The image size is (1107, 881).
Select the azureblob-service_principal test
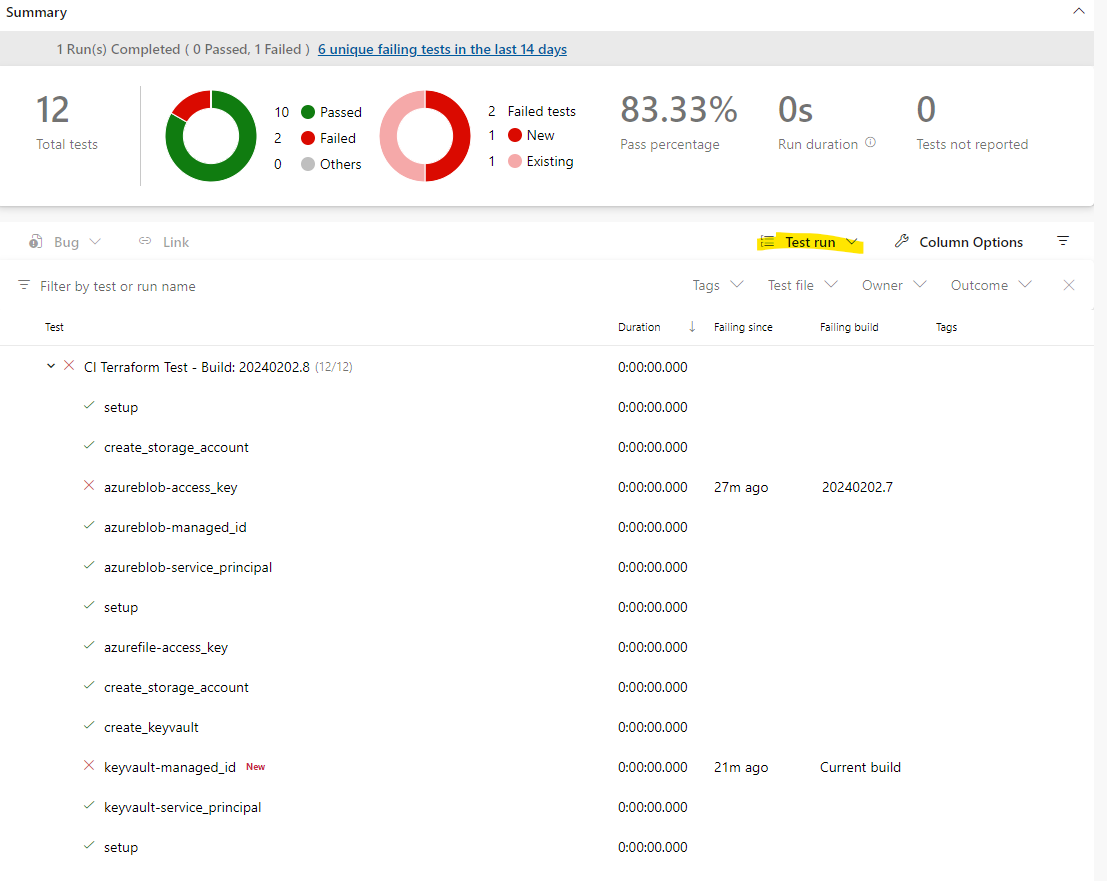[188, 568]
